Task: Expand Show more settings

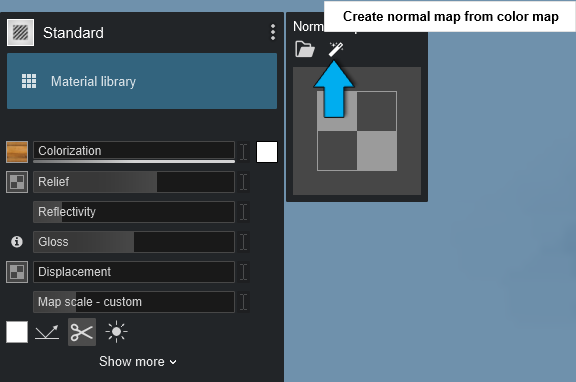Action: click(x=138, y=362)
